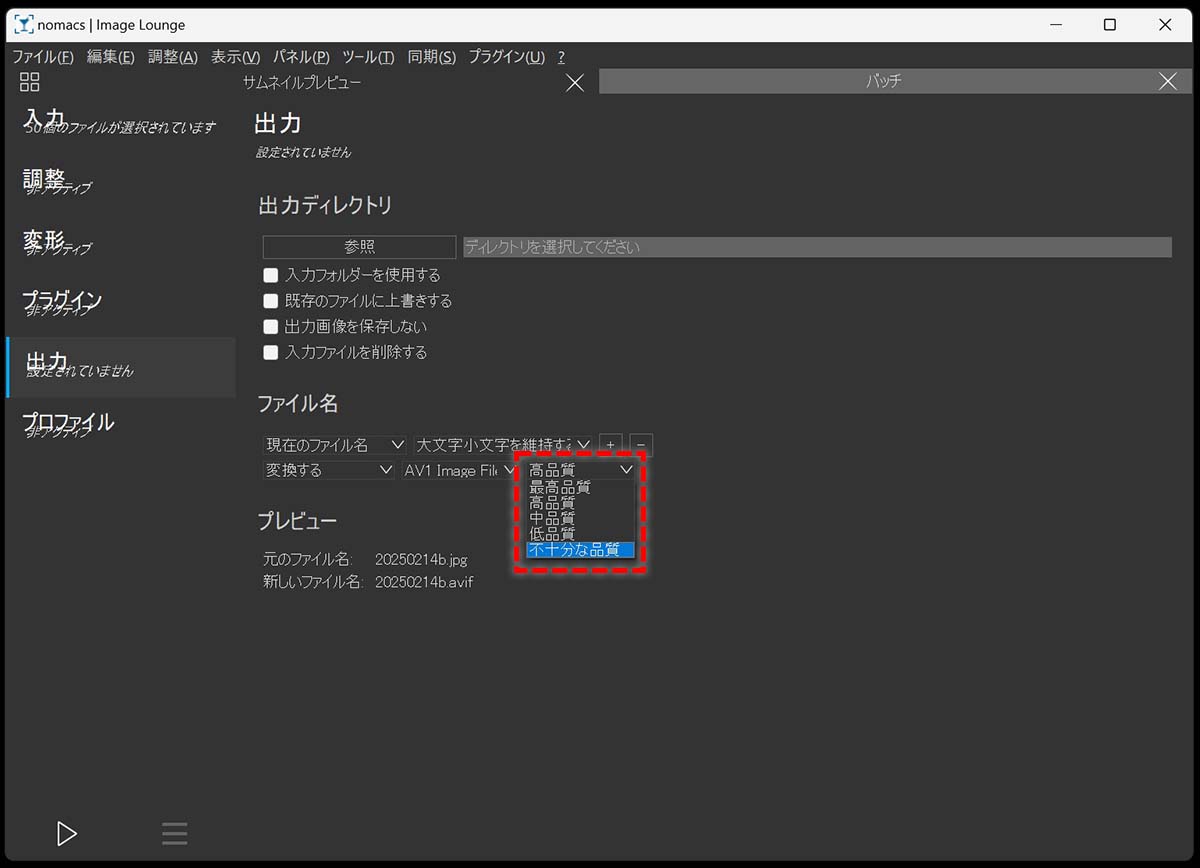Toggle 既存のファイルに上書きする checkbox
This screenshot has height=868, width=1200.
click(270, 301)
